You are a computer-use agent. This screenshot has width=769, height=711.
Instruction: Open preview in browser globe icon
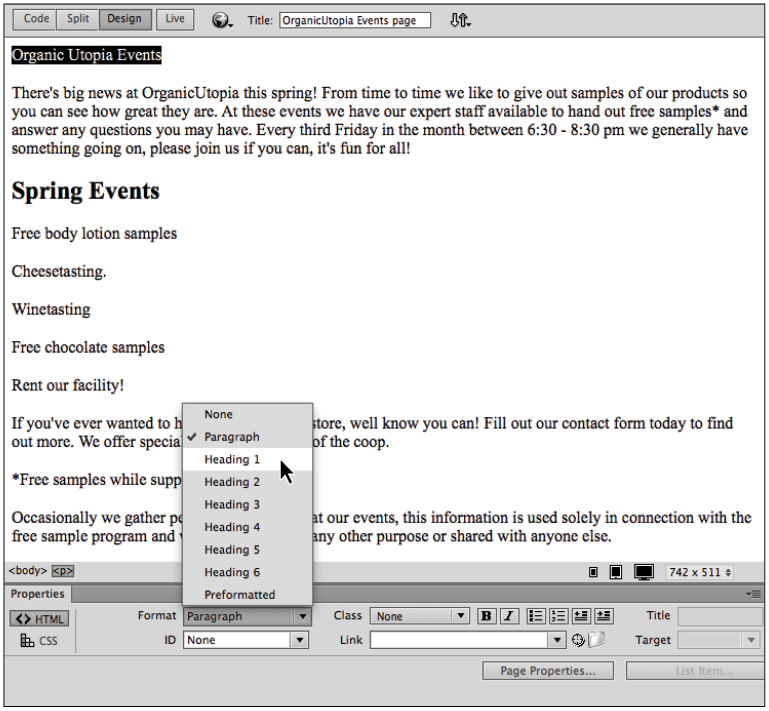point(222,20)
